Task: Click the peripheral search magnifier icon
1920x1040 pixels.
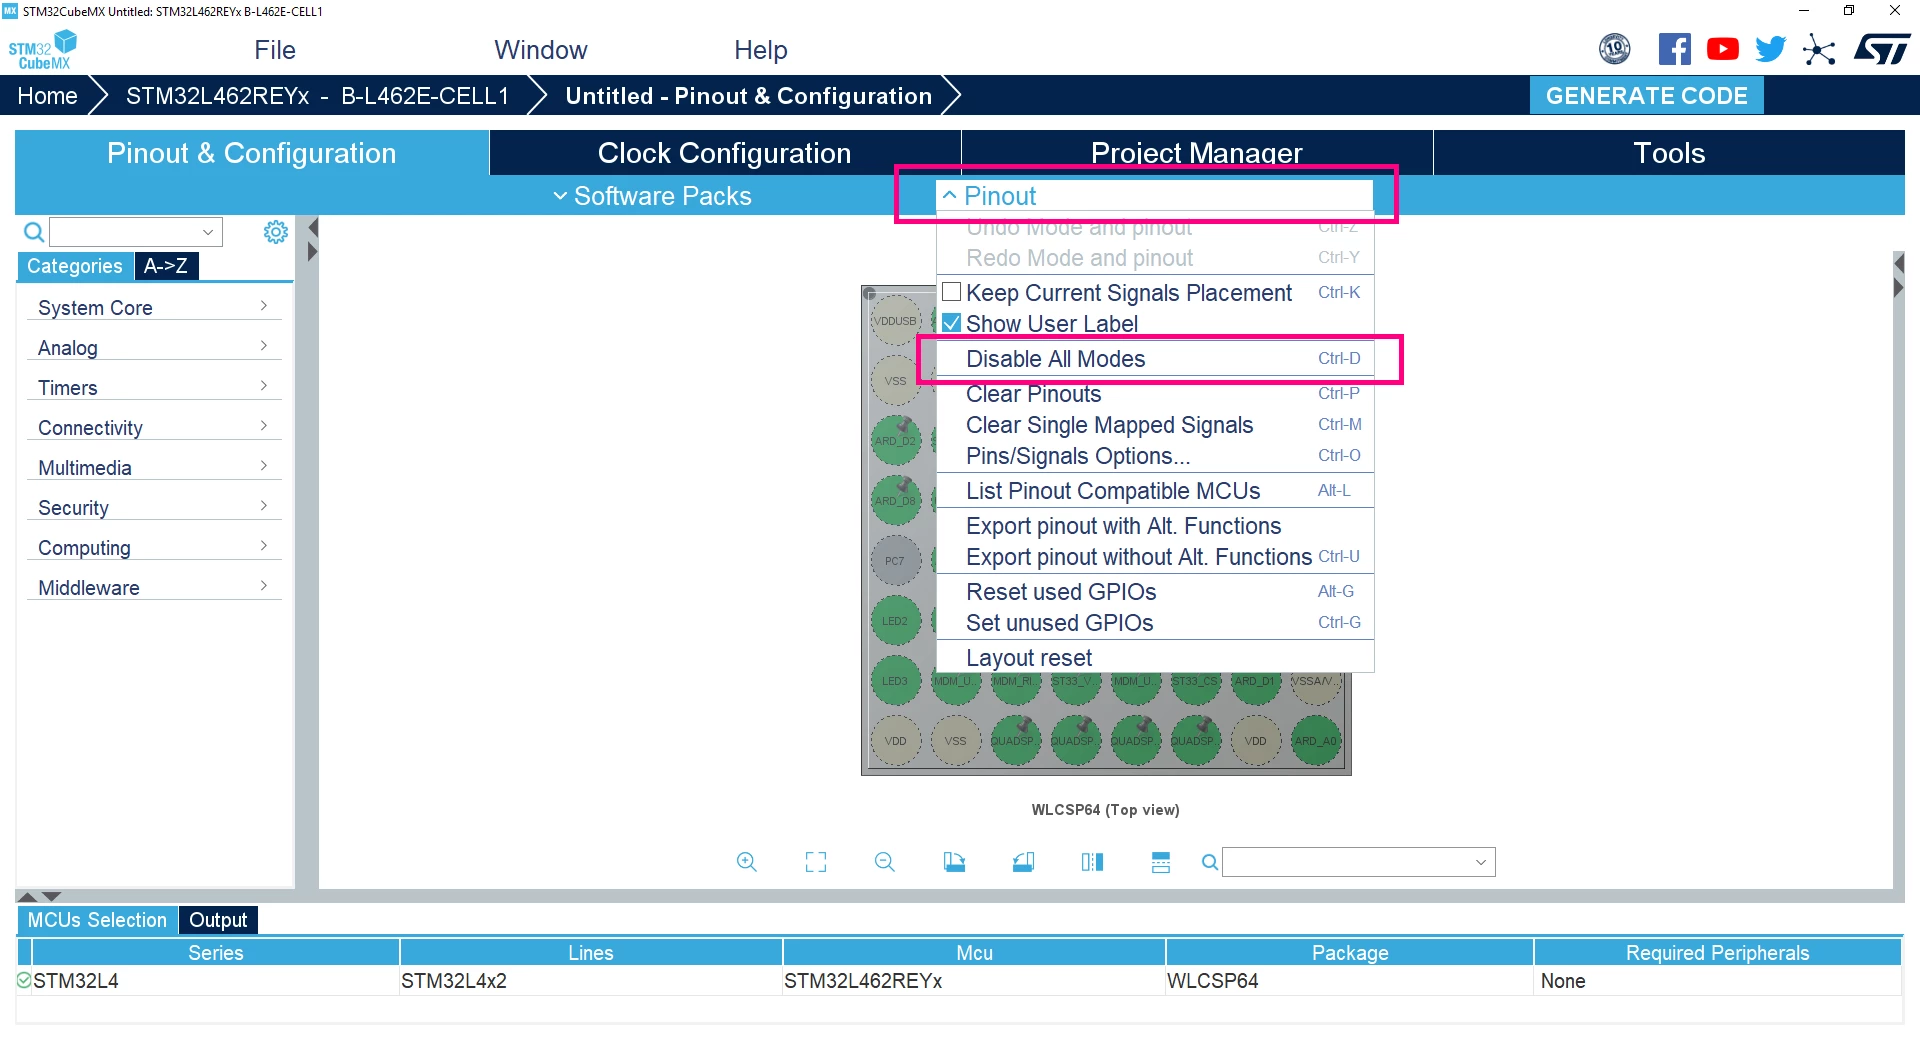Action: point(33,232)
